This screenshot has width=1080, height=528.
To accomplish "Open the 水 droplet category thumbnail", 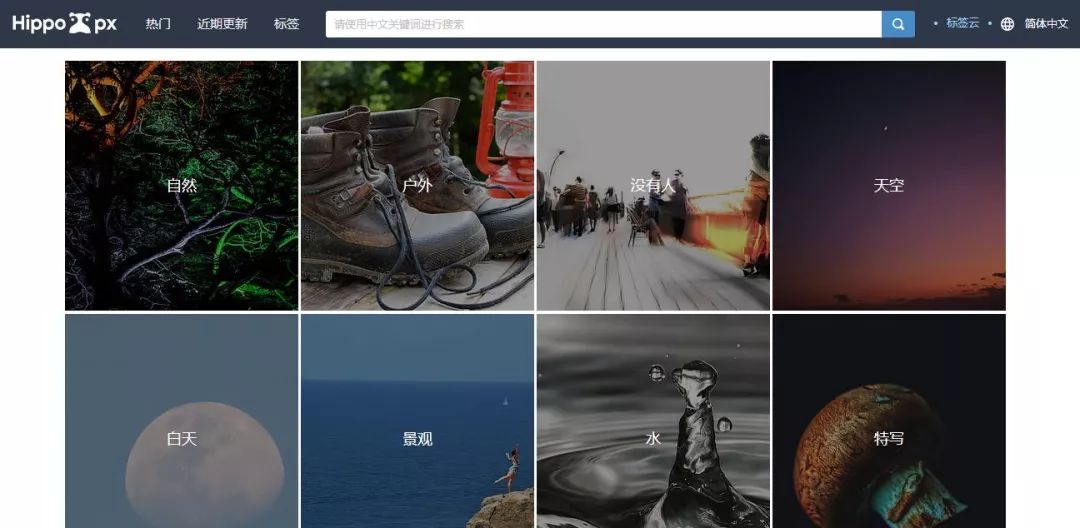I will click(x=653, y=421).
